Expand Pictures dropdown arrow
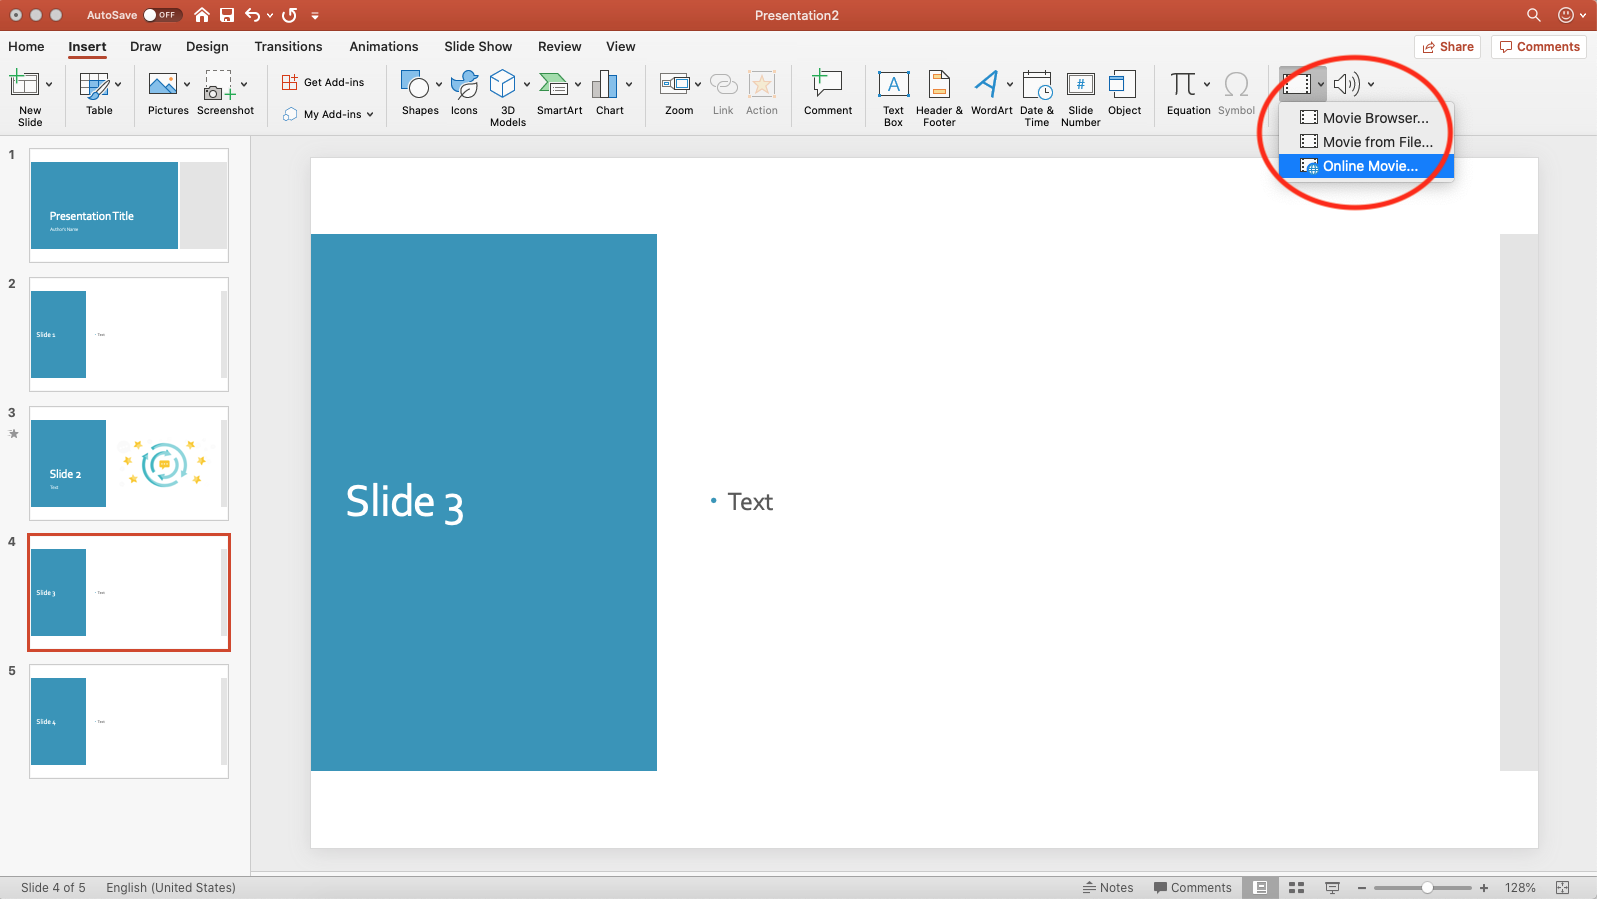 click(187, 84)
